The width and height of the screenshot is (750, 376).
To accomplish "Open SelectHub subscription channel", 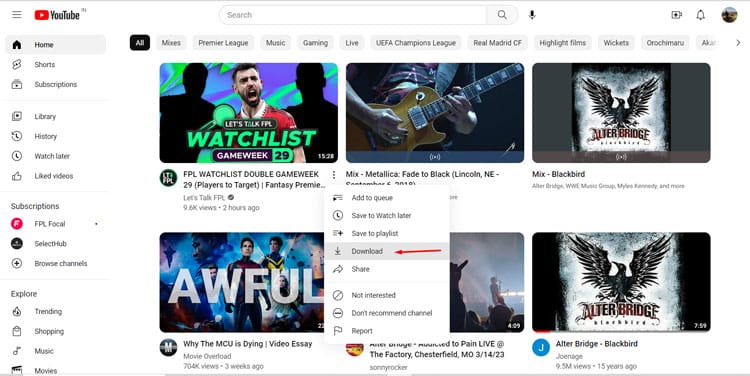I will 55,243.
